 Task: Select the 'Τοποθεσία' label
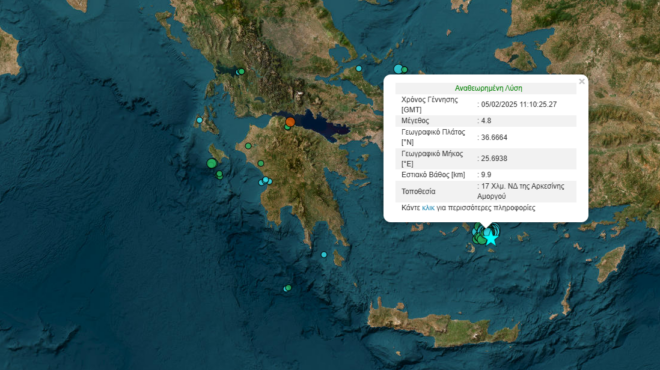pos(418,192)
